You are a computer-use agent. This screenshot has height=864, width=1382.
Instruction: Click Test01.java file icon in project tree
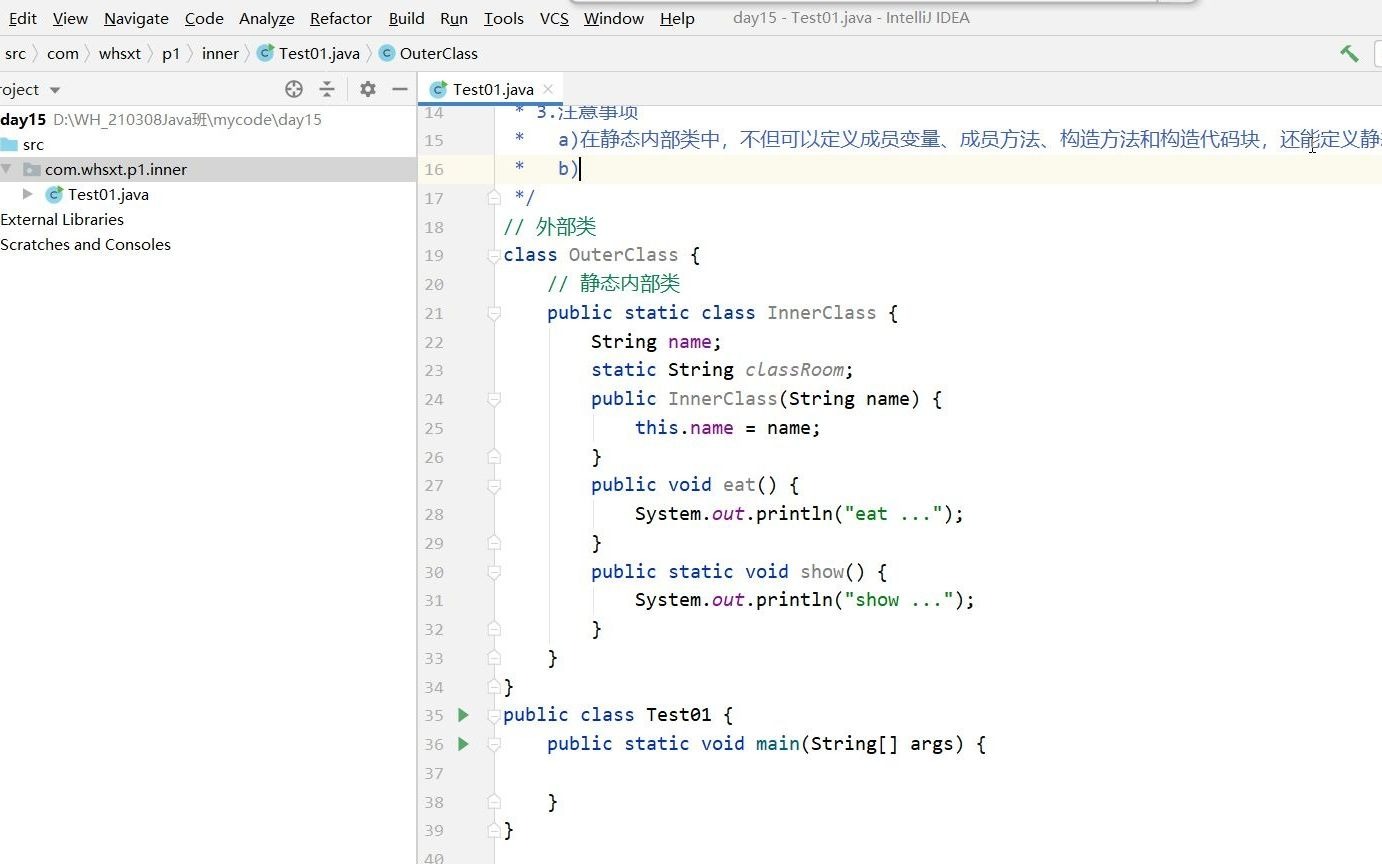(55, 194)
